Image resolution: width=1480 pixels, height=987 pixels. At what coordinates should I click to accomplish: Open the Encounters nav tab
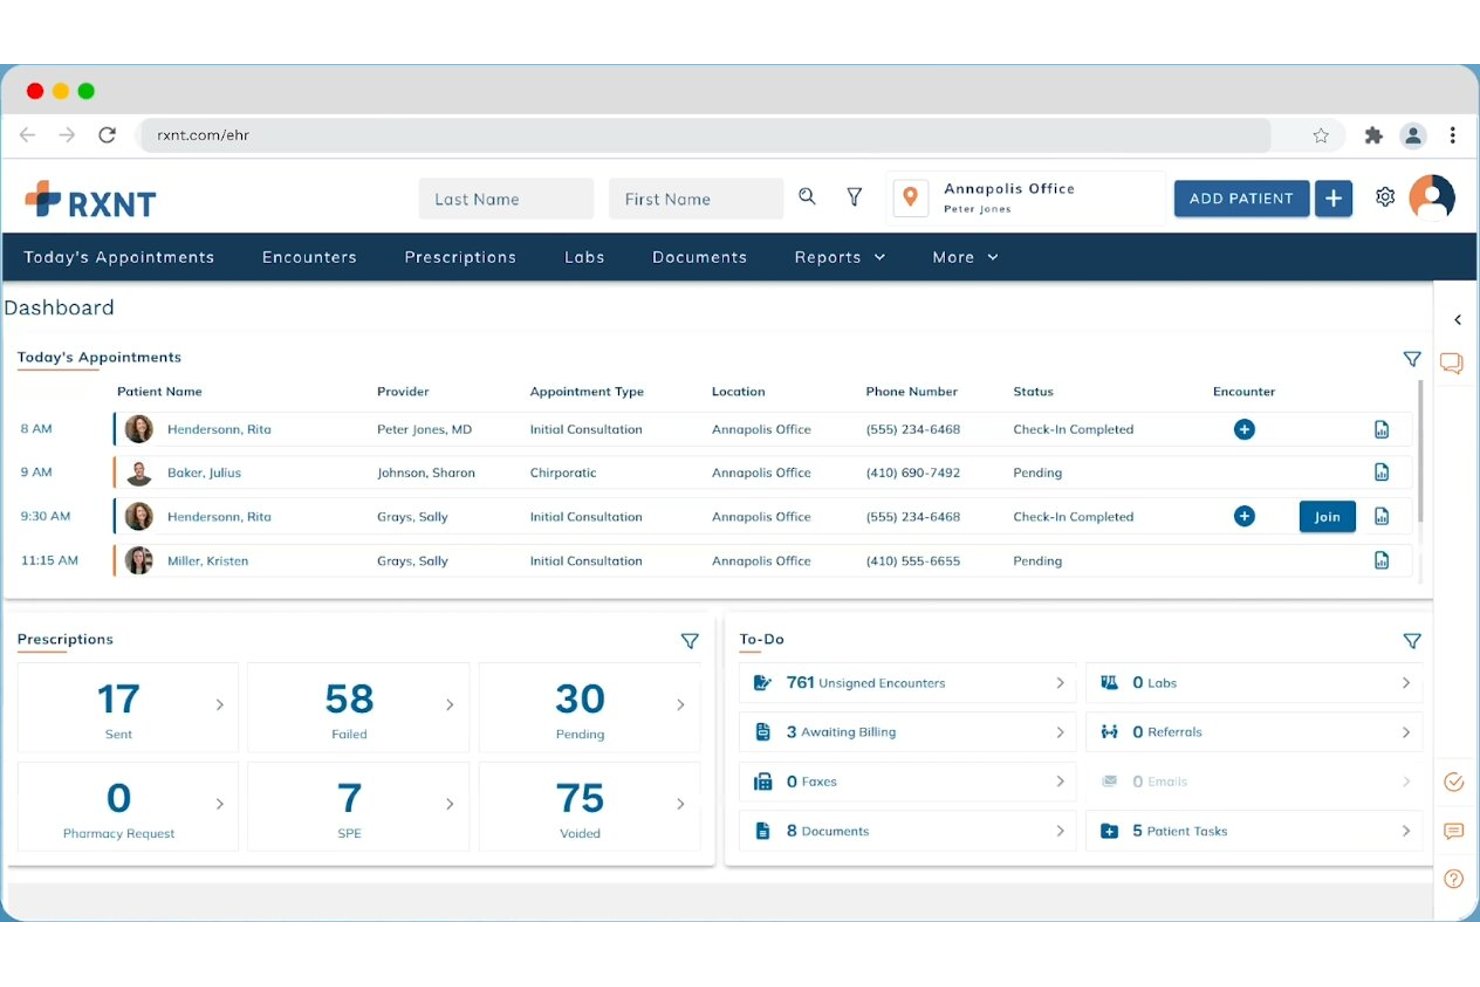tap(309, 257)
